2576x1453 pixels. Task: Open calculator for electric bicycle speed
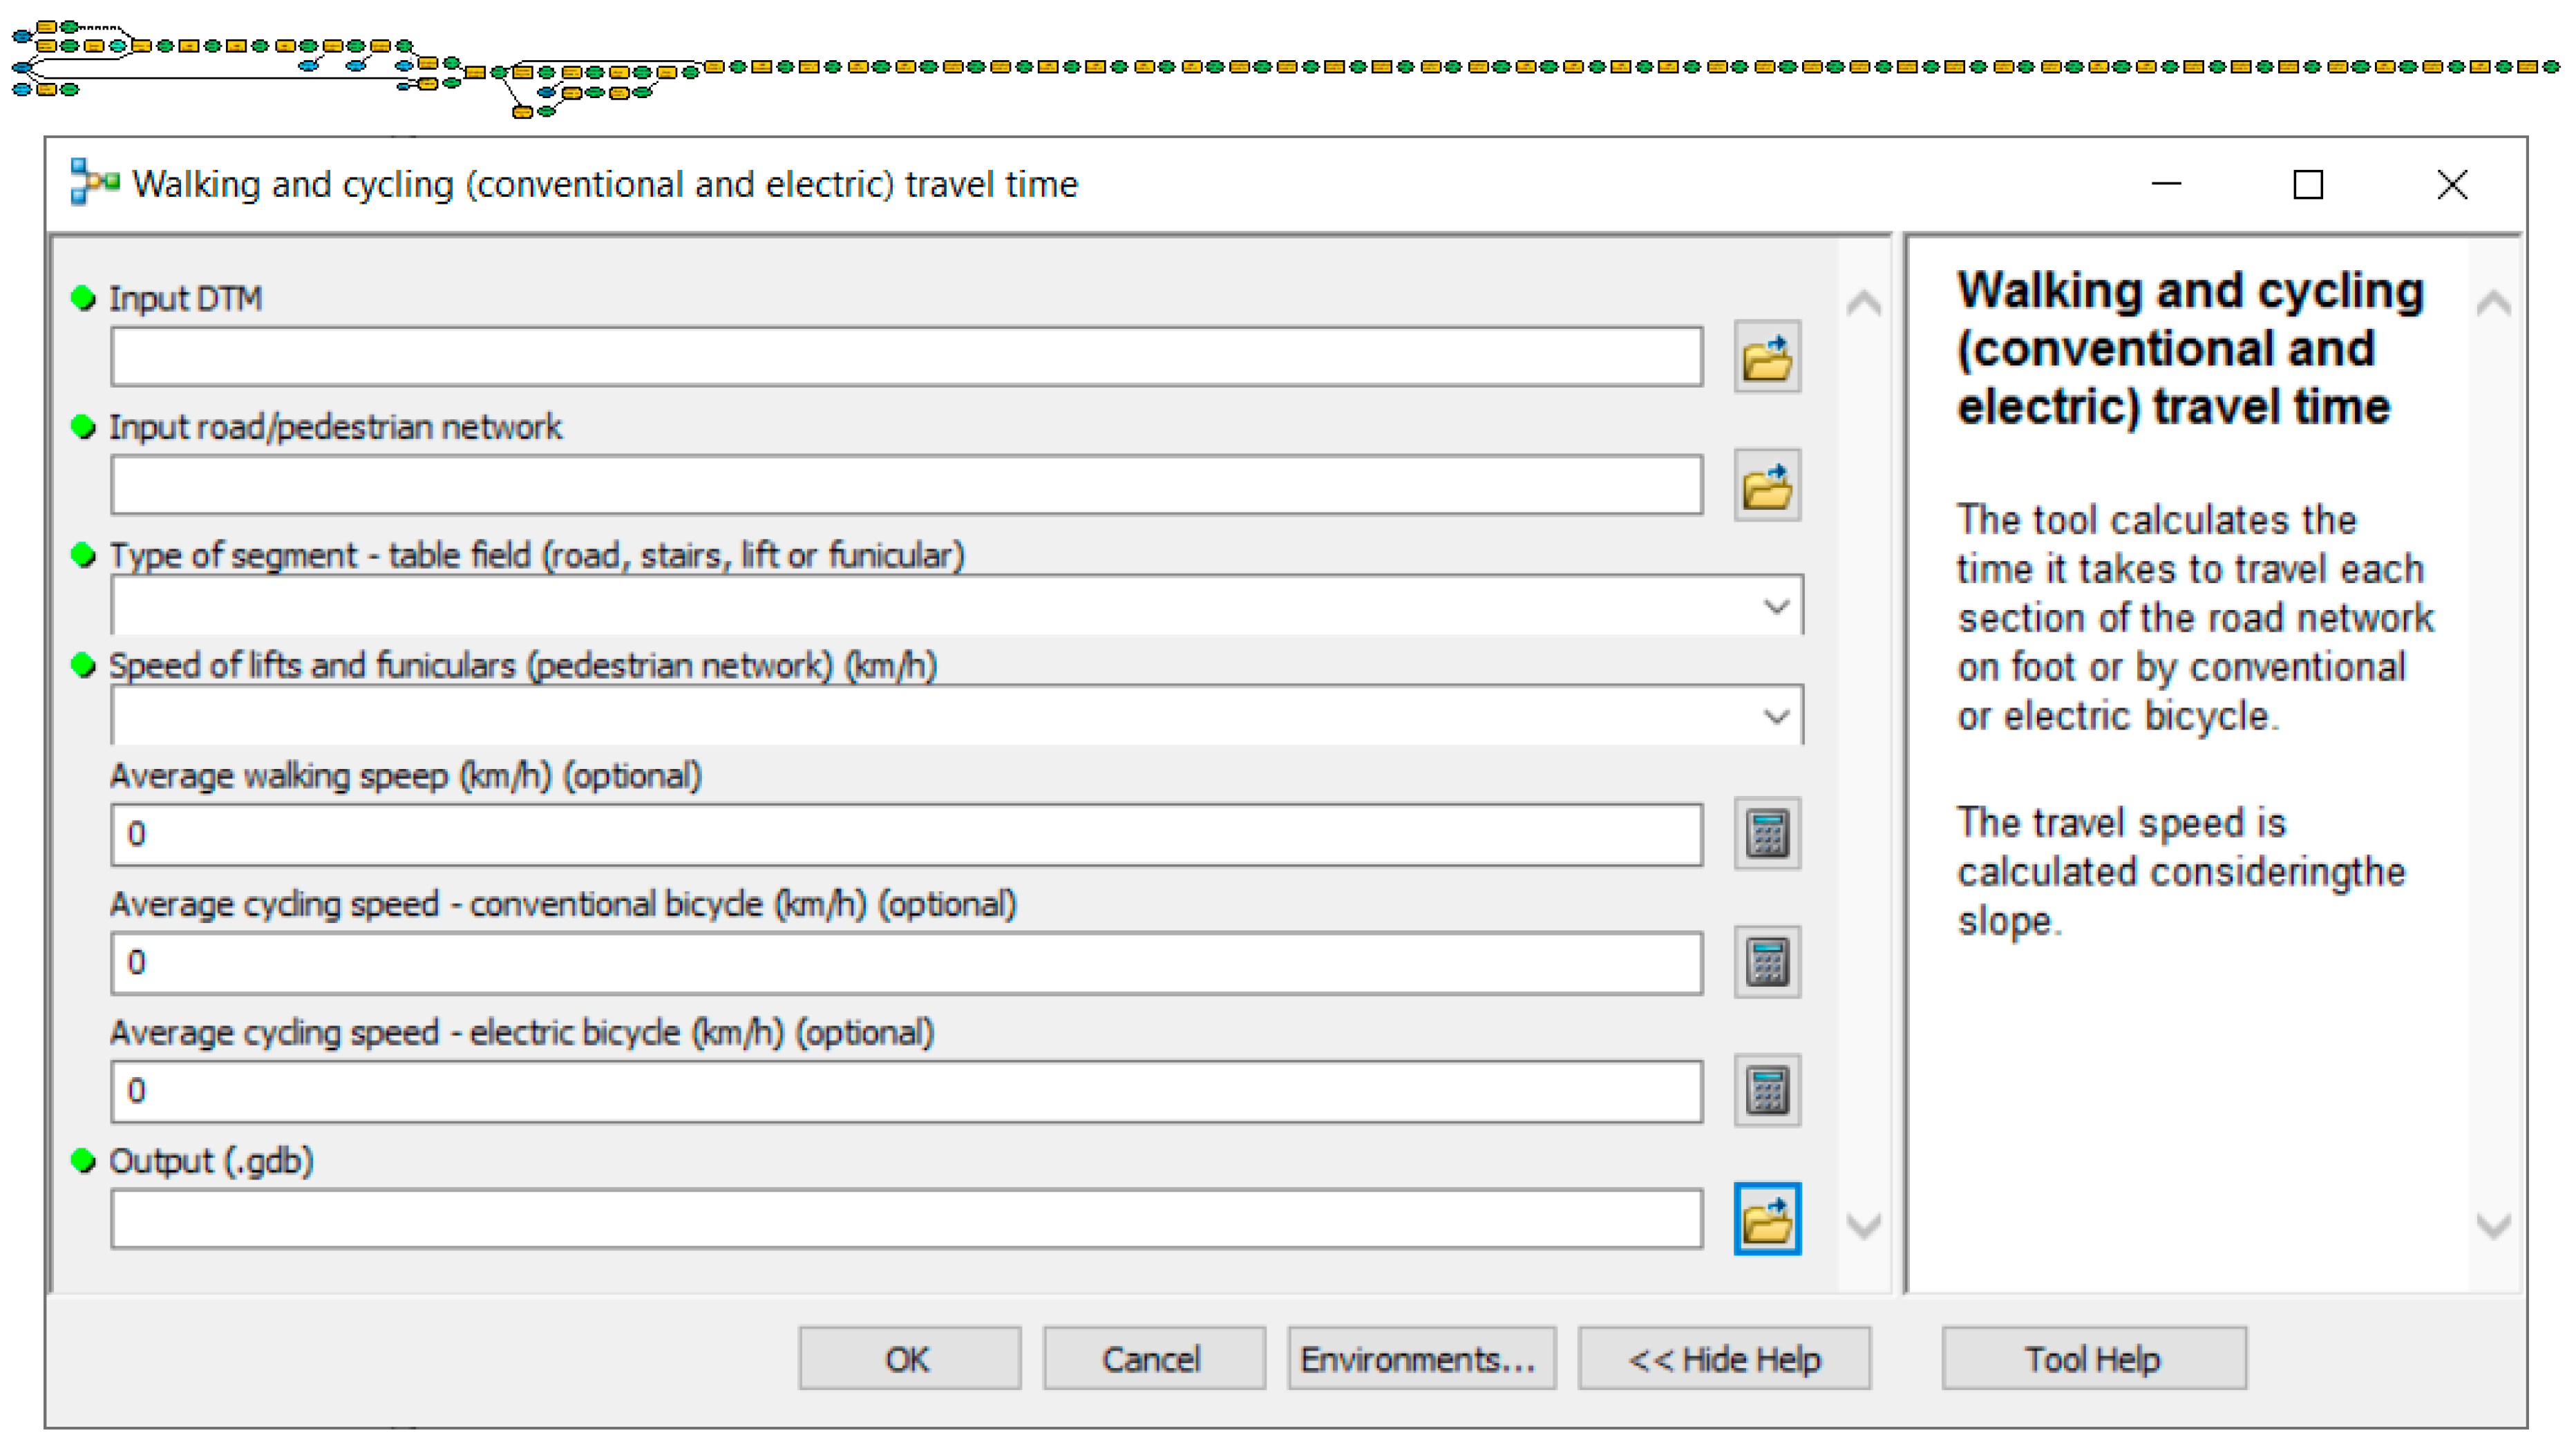click(1766, 1090)
